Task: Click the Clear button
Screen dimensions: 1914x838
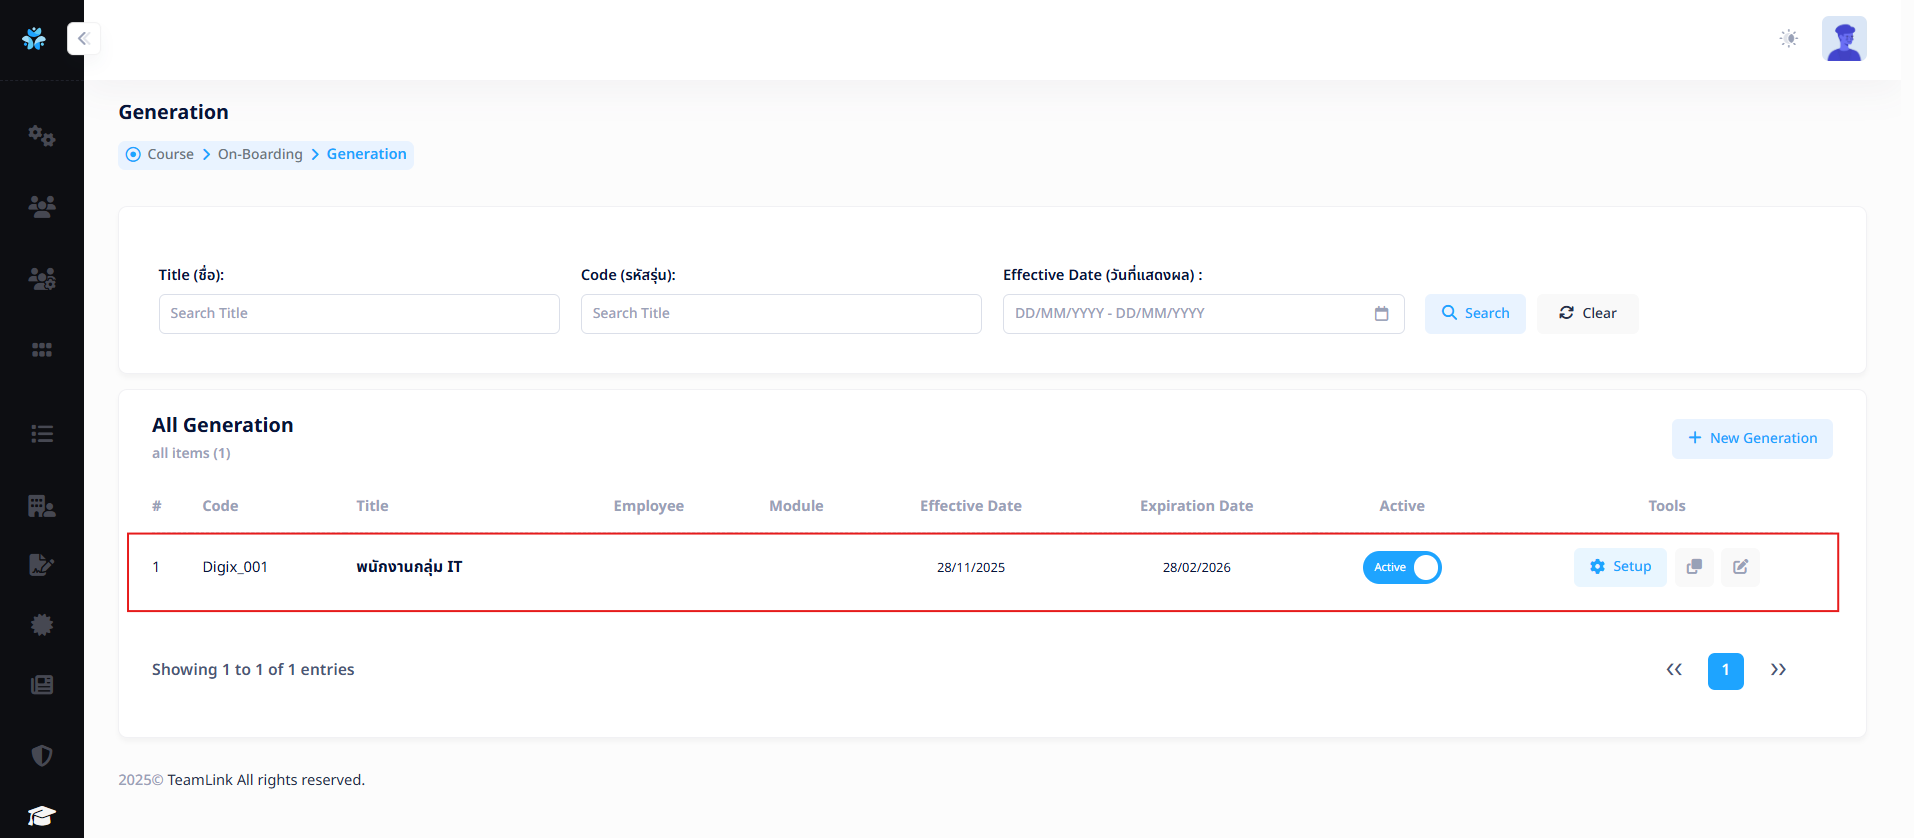Action: coord(1587,314)
